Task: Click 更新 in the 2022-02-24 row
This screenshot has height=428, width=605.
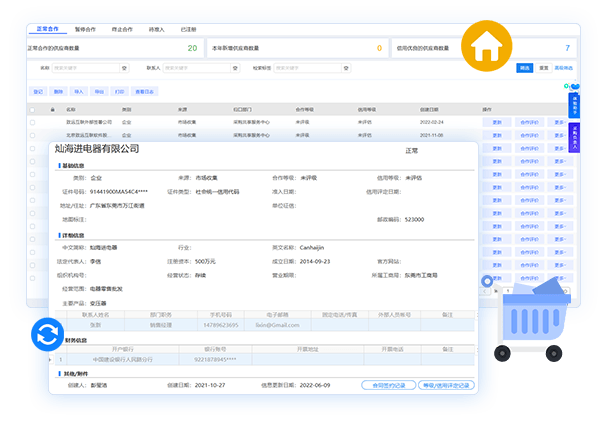Action: pyautogui.click(x=497, y=122)
